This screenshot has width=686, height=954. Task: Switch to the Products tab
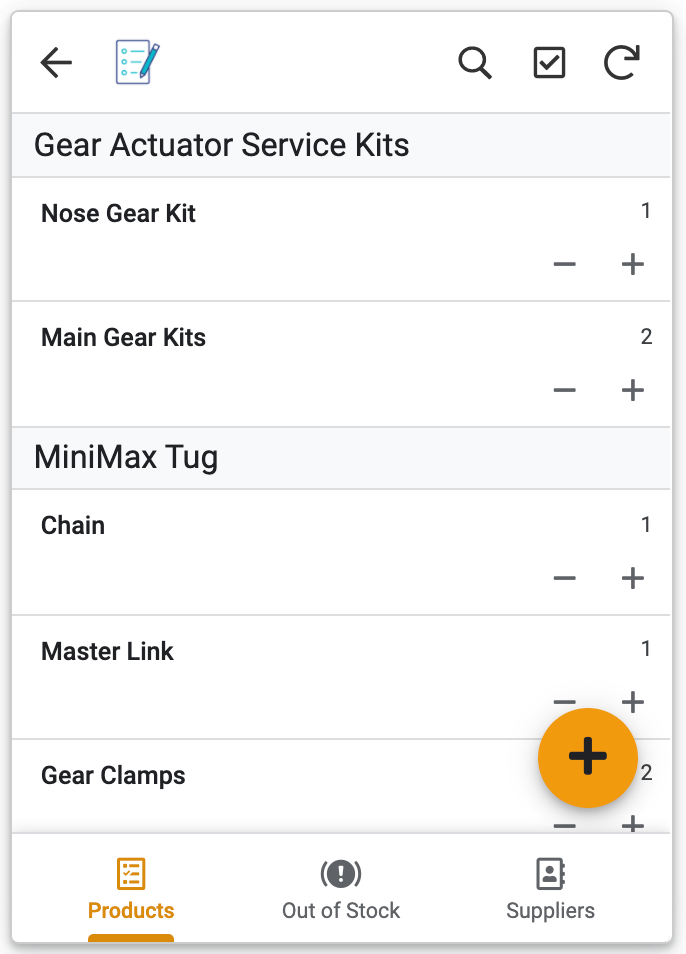point(131,890)
